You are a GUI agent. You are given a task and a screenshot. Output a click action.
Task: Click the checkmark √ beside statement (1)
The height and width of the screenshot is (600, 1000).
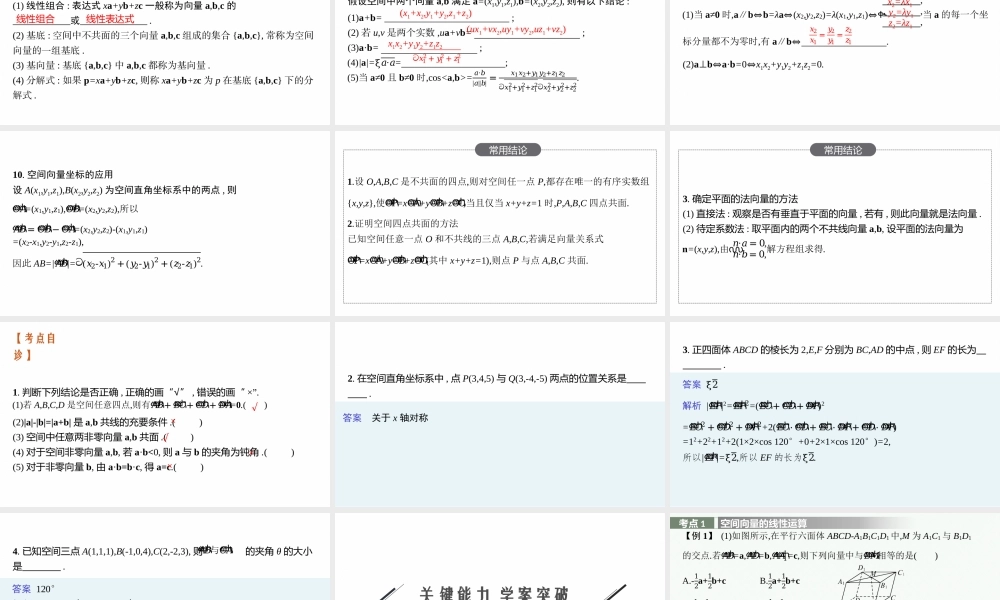[x=255, y=404]
